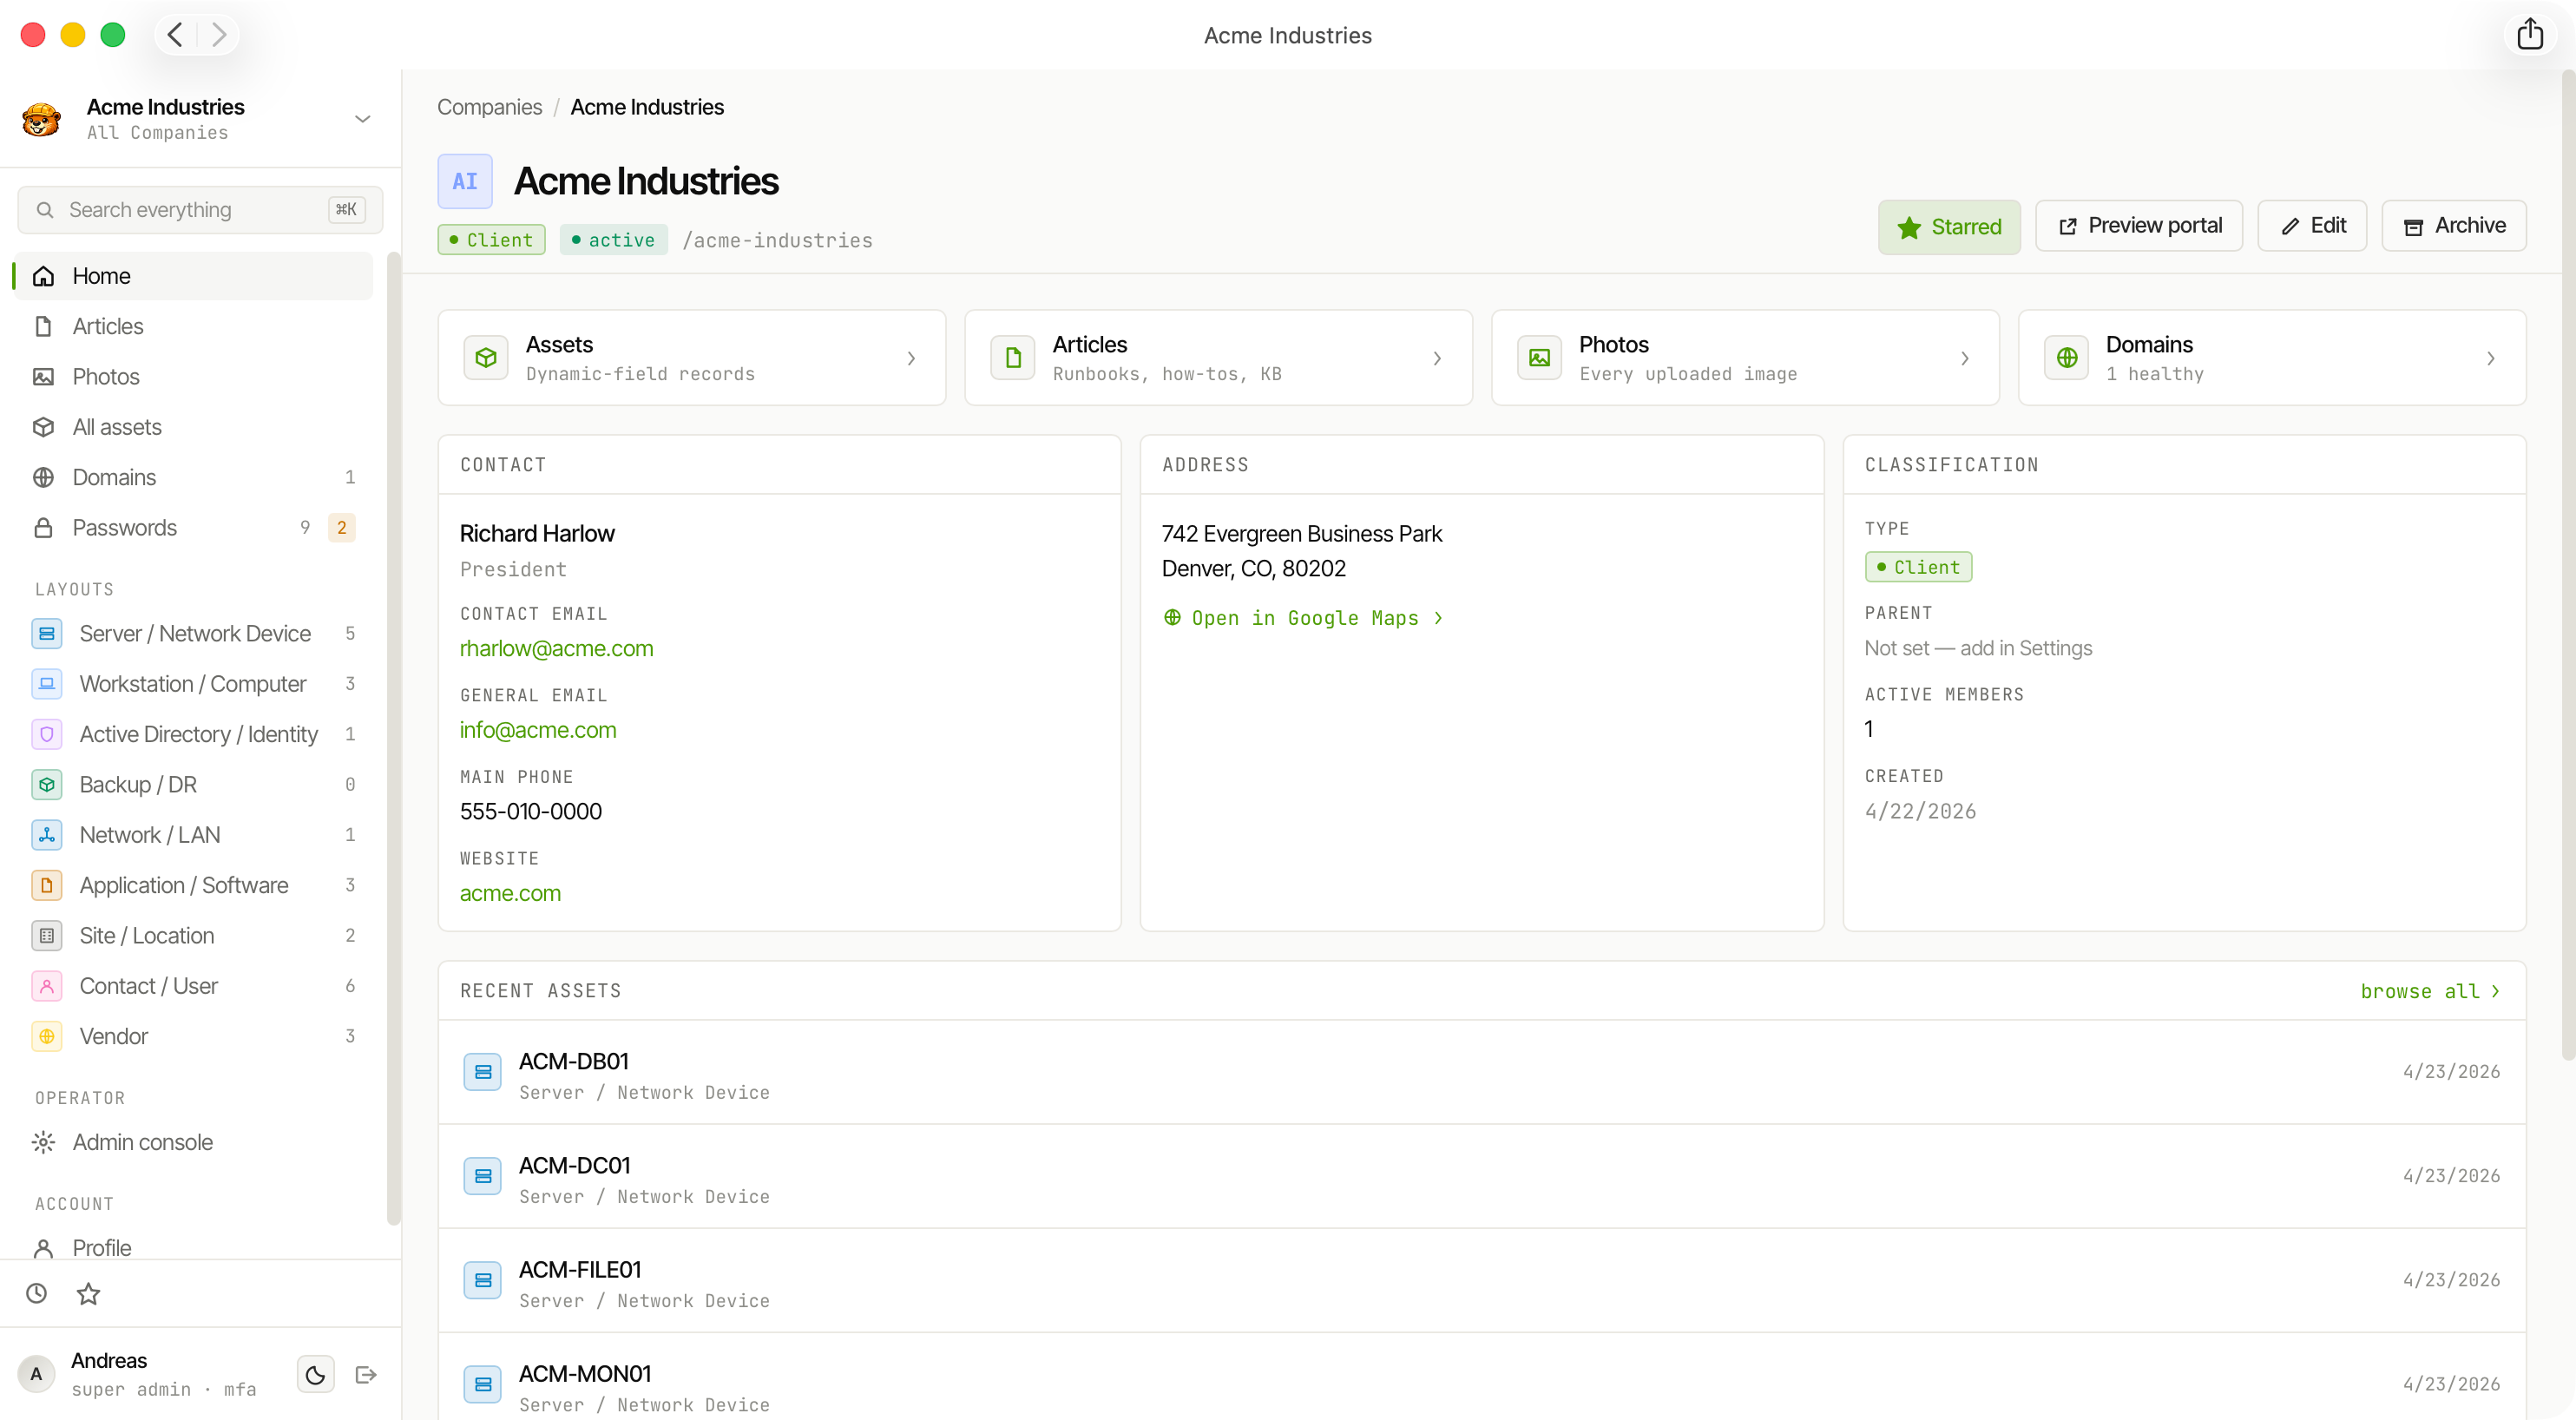The width and height of the screenshot is (2576, 1420).
Task: Select the Vendor layout icon
Action: [47, 1036]
